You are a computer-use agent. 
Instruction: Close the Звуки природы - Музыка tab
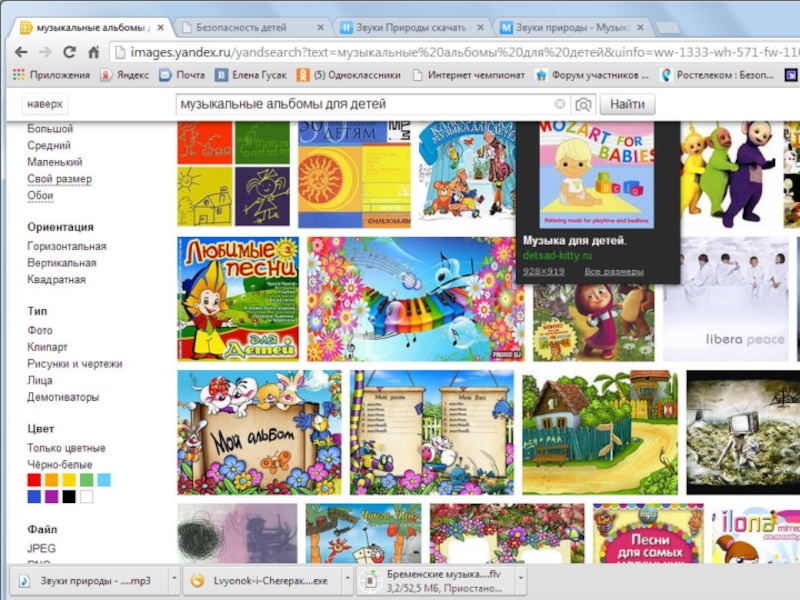coord(640,28)
